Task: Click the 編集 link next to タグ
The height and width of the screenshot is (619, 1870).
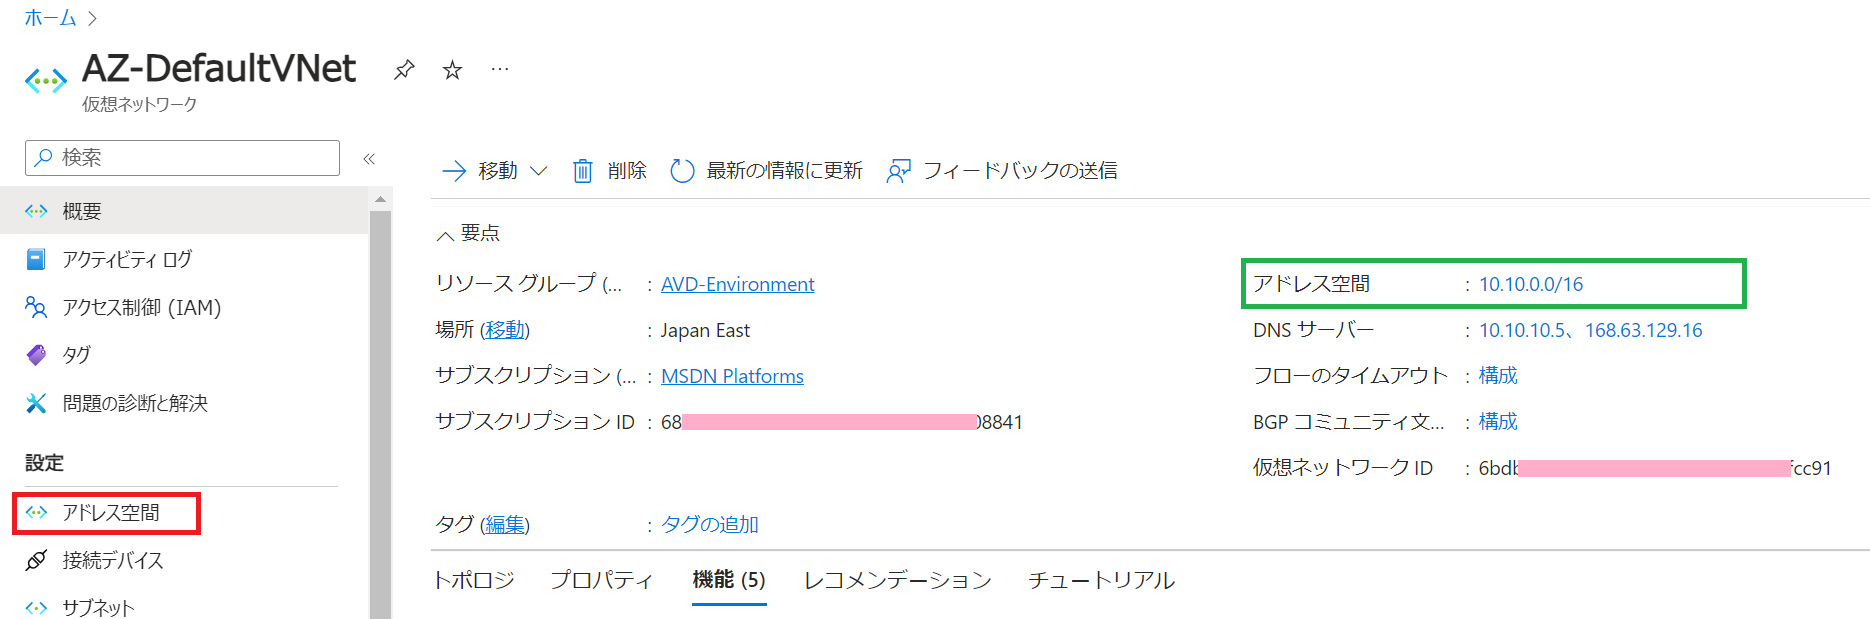Action: [x=505, y=525]
